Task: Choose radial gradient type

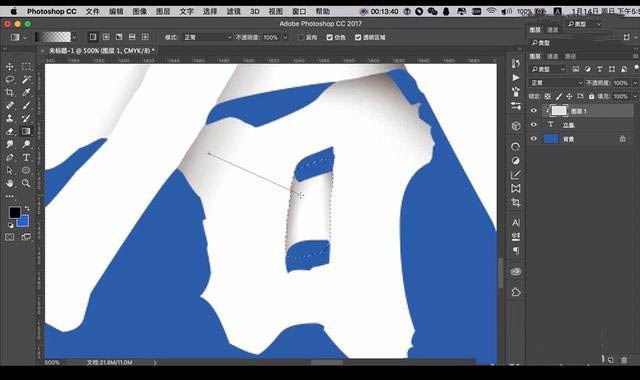Action: [x=106, y=37]
